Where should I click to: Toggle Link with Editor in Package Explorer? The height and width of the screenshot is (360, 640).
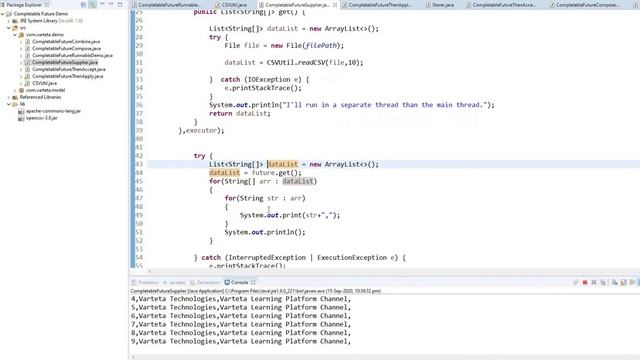tap(93, 4)
